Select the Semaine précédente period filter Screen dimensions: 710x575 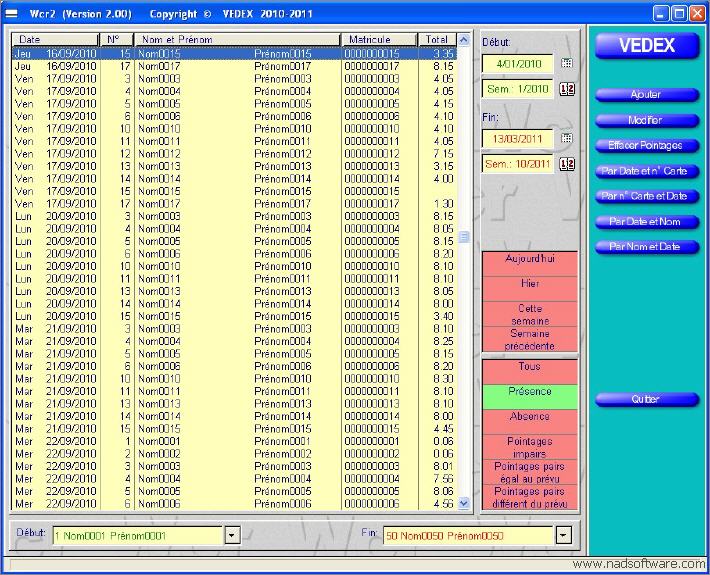(x=530, y=339)
